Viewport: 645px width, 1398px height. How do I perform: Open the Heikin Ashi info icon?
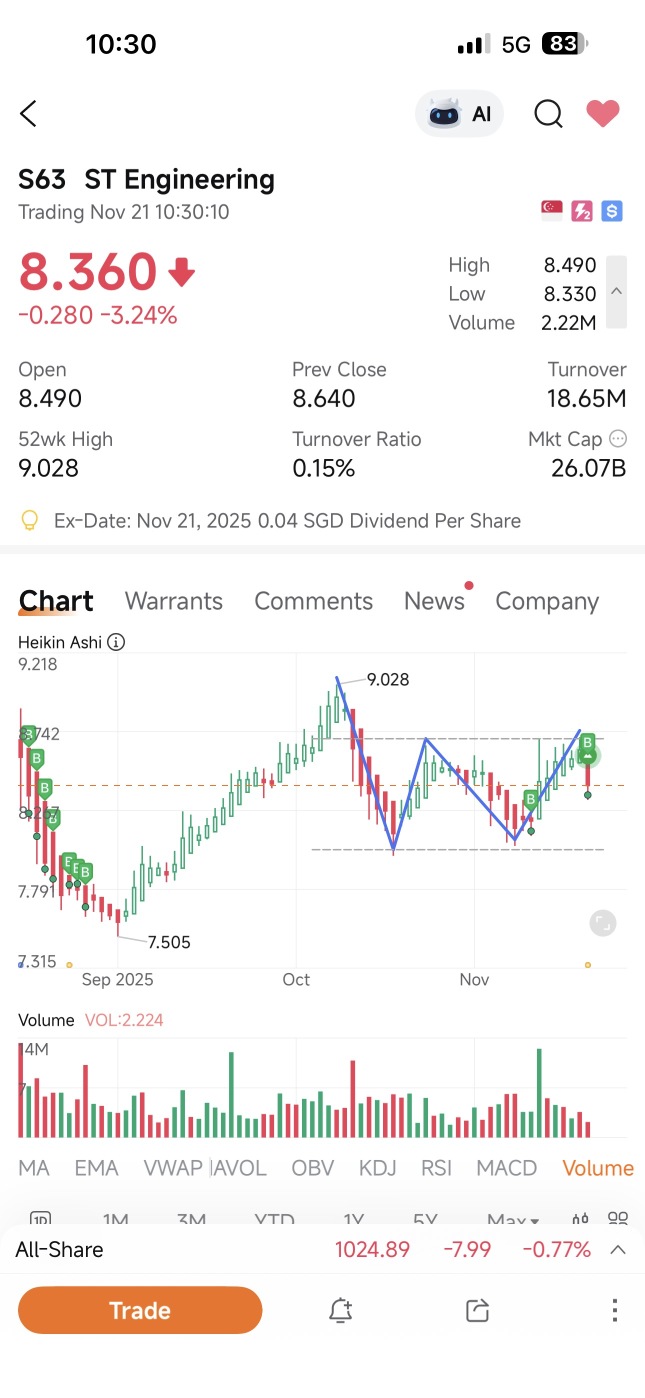[x=116, y=642]
